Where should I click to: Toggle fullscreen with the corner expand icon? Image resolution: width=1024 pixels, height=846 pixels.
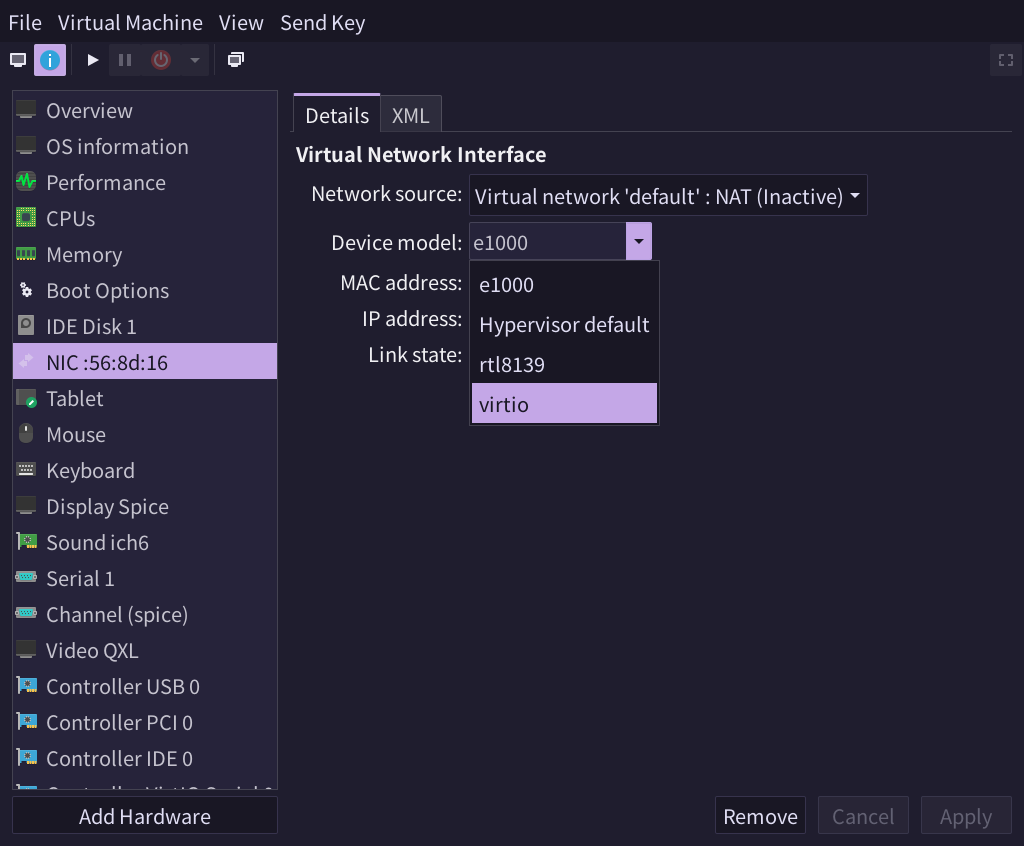point(1006,59)
